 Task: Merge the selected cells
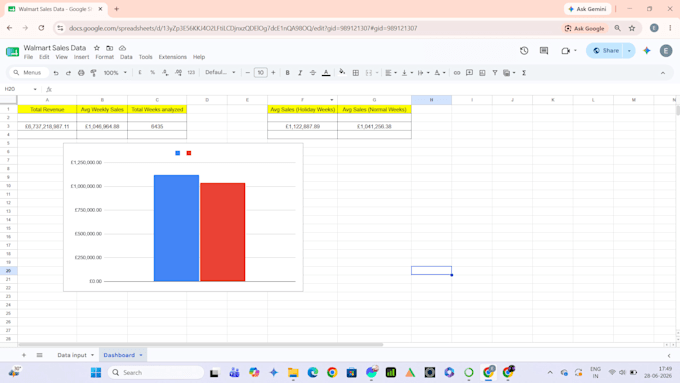tap(369, 73)
